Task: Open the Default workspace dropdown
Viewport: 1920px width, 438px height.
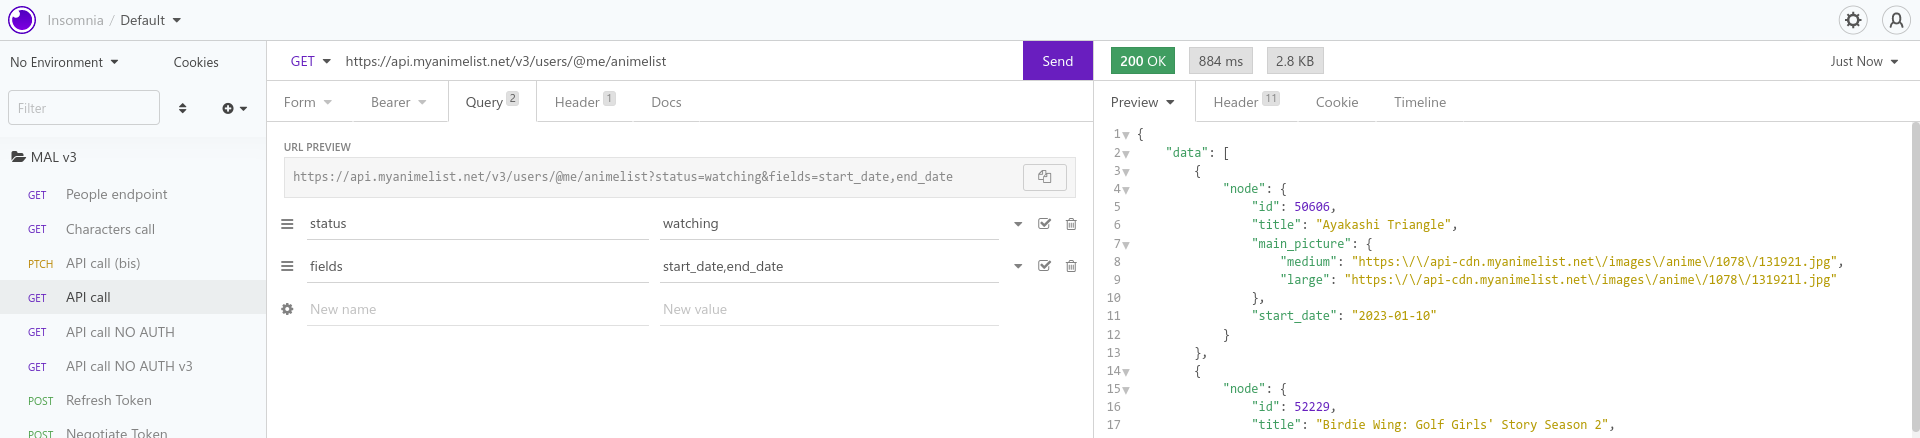Action: coord(151,20)
